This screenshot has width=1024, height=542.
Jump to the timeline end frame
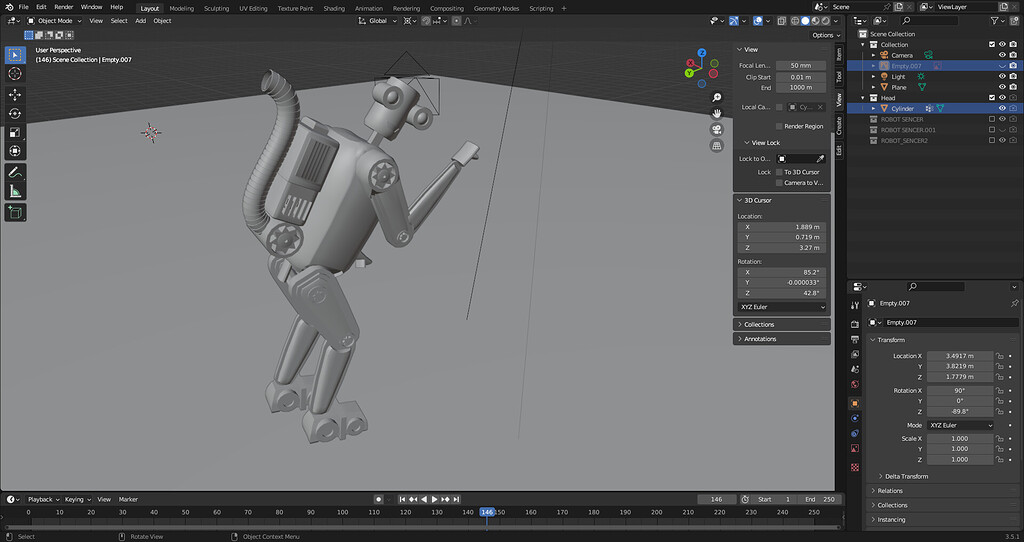coord(456,500)
